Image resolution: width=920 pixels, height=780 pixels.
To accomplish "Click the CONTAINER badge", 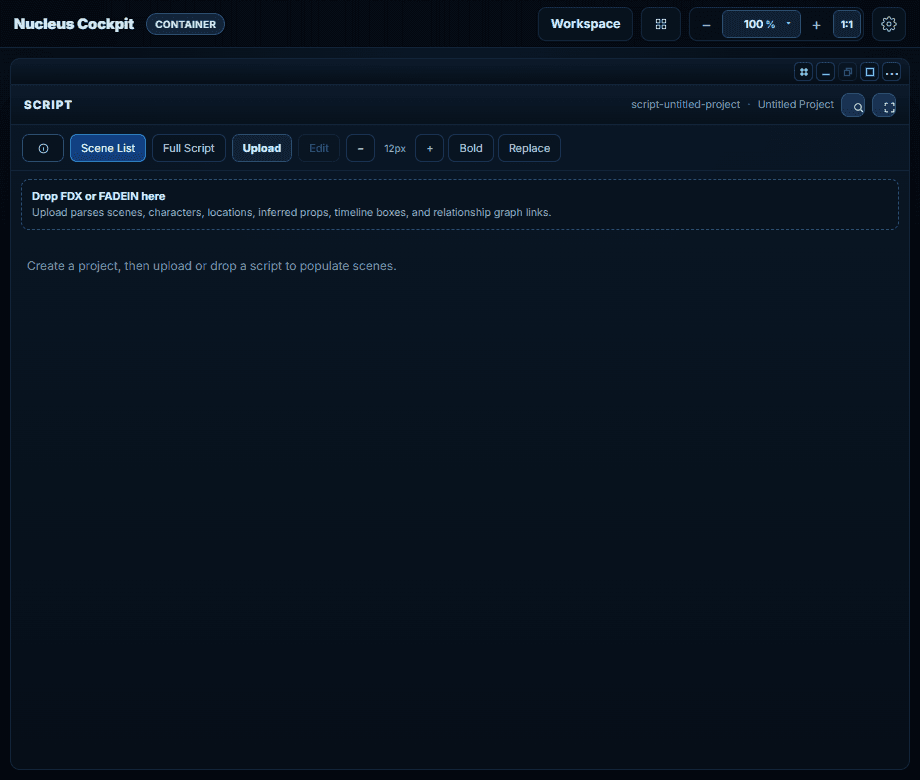I will 185,24.
